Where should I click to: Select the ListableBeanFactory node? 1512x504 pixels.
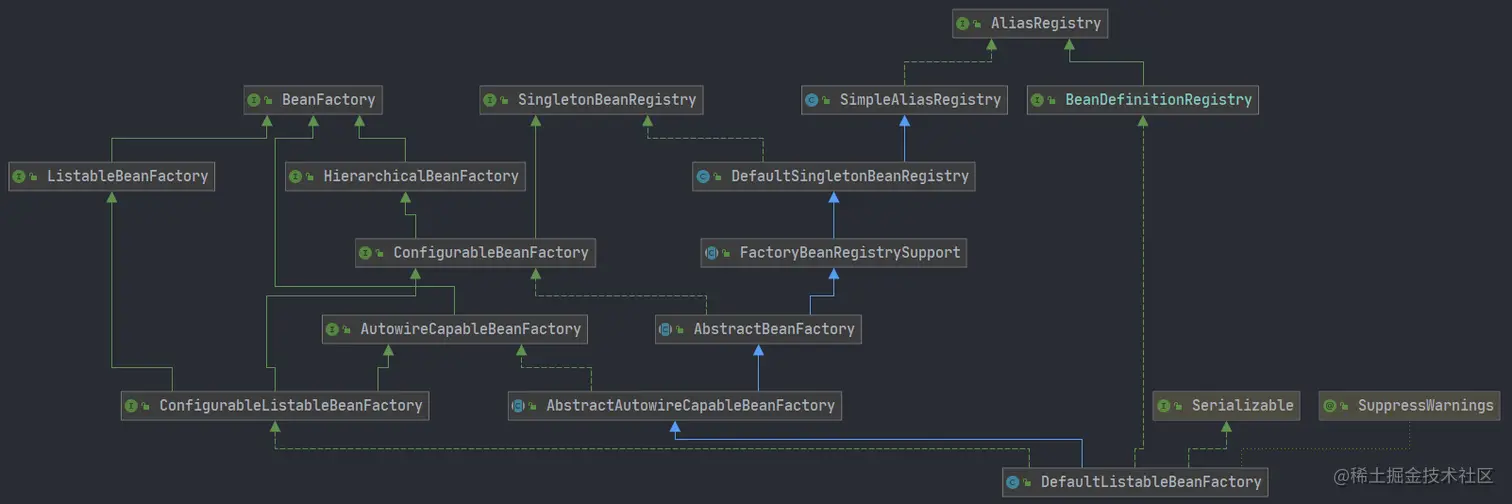[111, 176]
